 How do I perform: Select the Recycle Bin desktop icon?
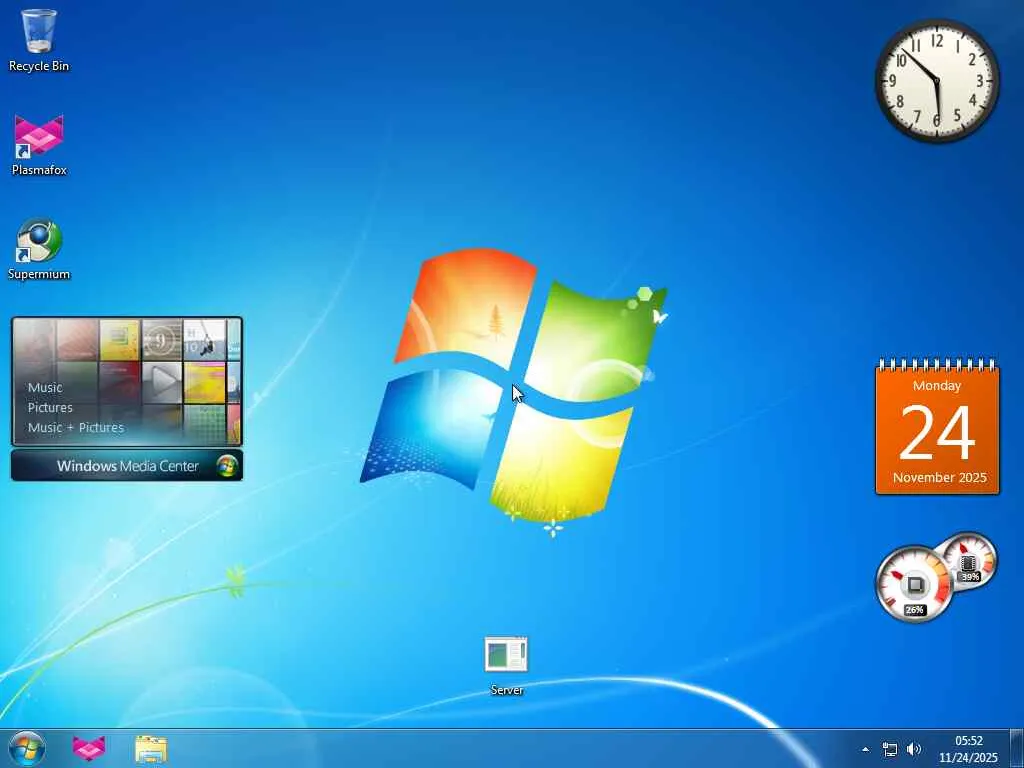pos(39,40)
